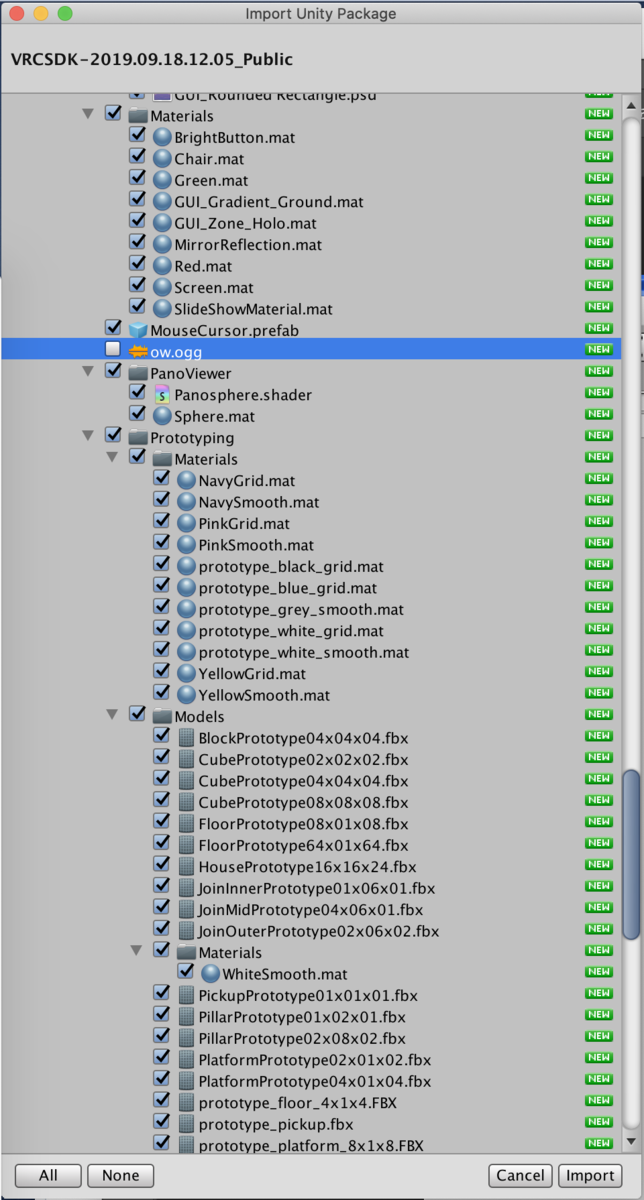Screen dimensions: 644x1200
Task: Click the HousePrototype16x16x24.fbx model icon
Action: (186, 867)
